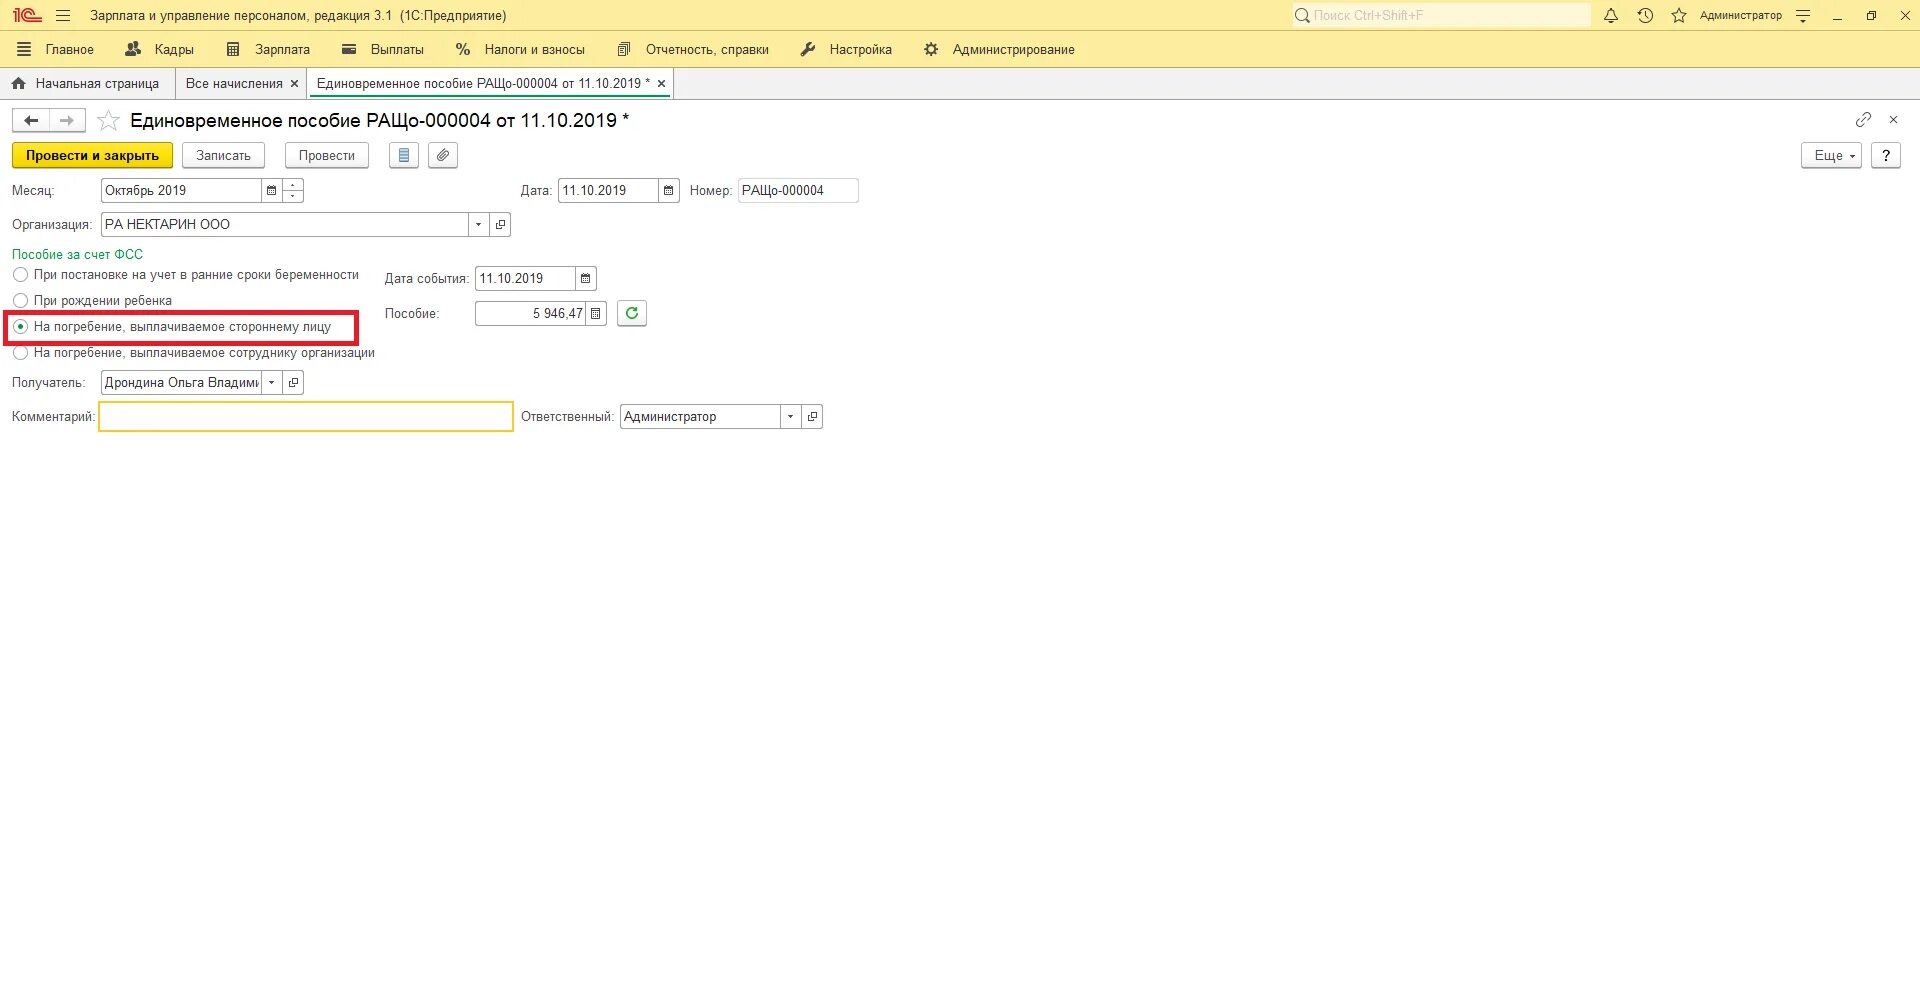Close the Все начисления tab

[x=294, y=84]
